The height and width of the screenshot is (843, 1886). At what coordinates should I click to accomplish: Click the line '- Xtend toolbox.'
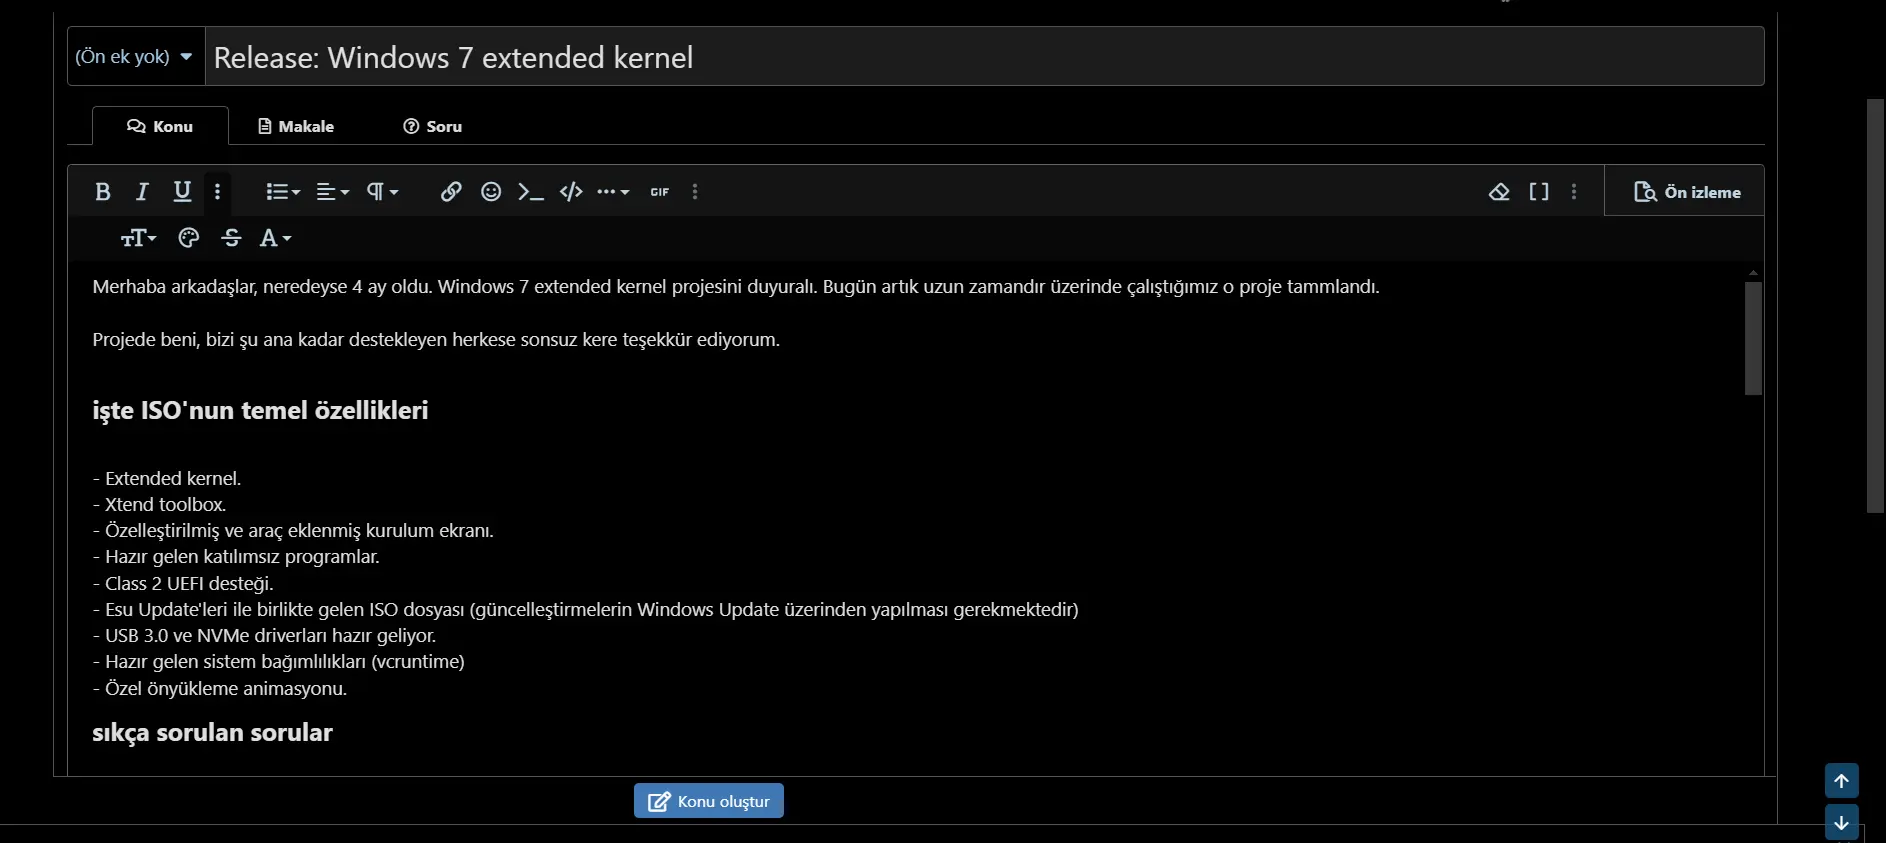point(159,504)
